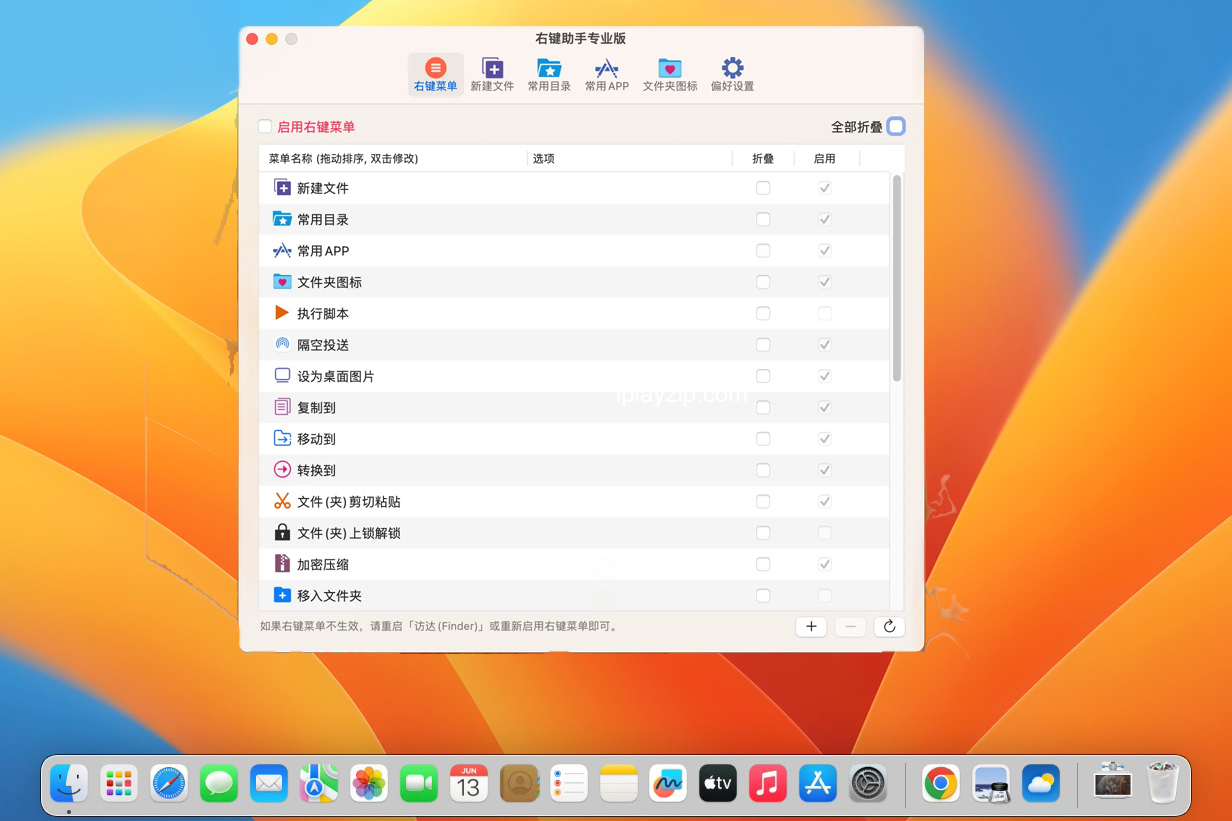
Task: Select the 执行脚本 row text
Action: [323, 313]
